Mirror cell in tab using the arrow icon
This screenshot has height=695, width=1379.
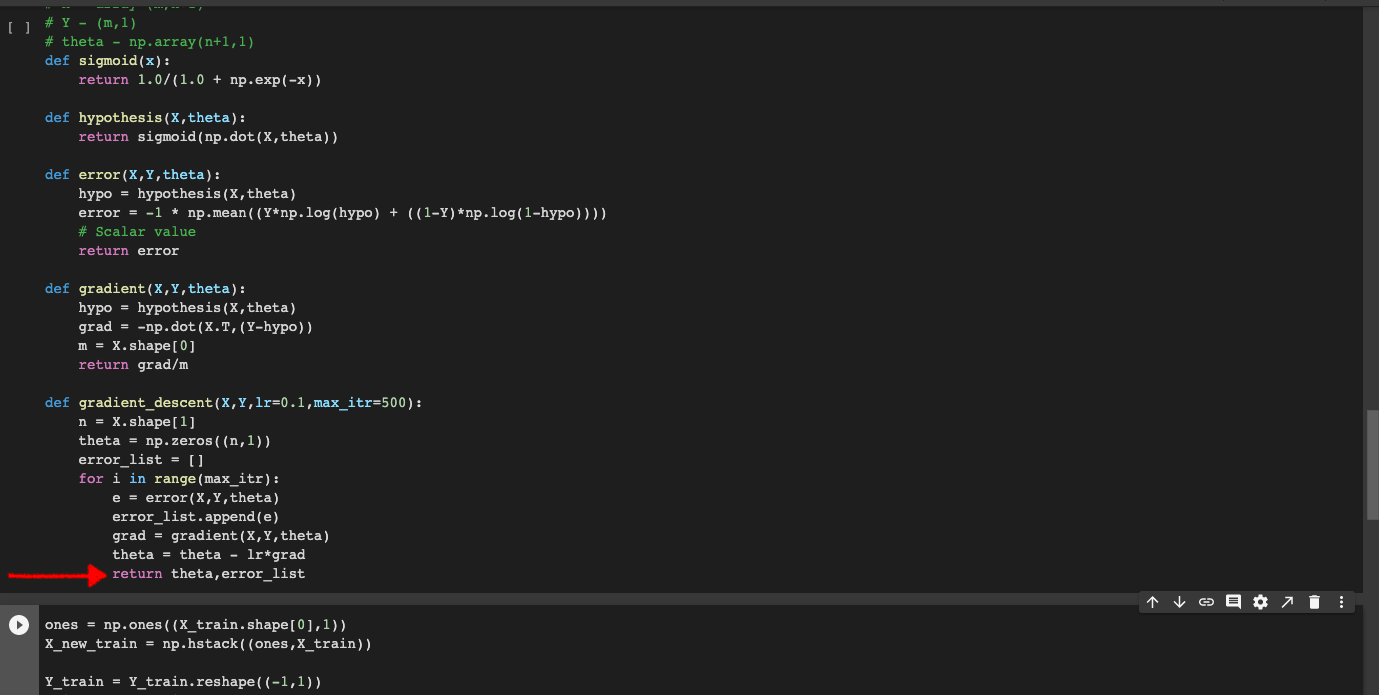point(1287,602)
